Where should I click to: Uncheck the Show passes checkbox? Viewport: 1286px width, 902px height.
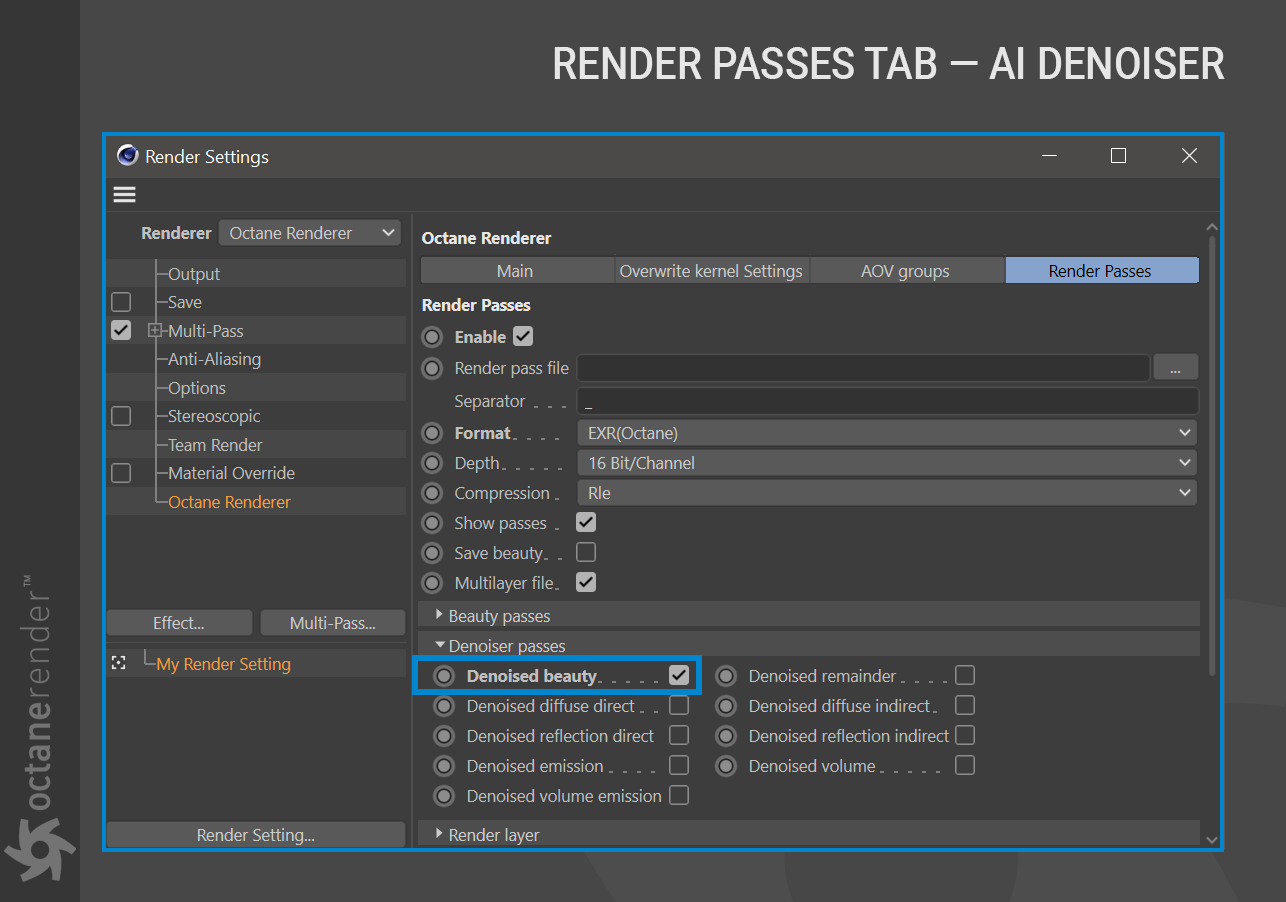coord(586,522)
